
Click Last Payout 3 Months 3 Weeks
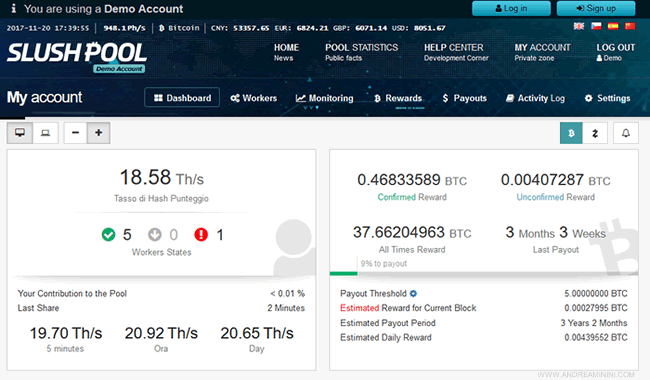555,232
